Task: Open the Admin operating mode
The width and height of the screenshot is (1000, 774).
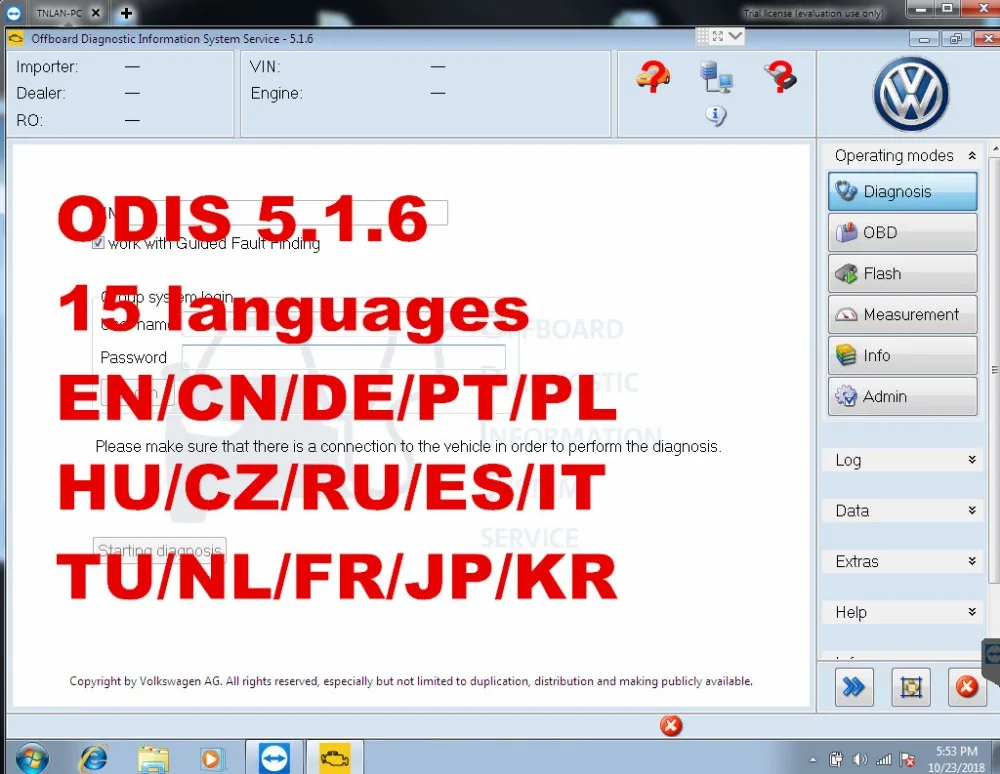Action: click(902, 397)
